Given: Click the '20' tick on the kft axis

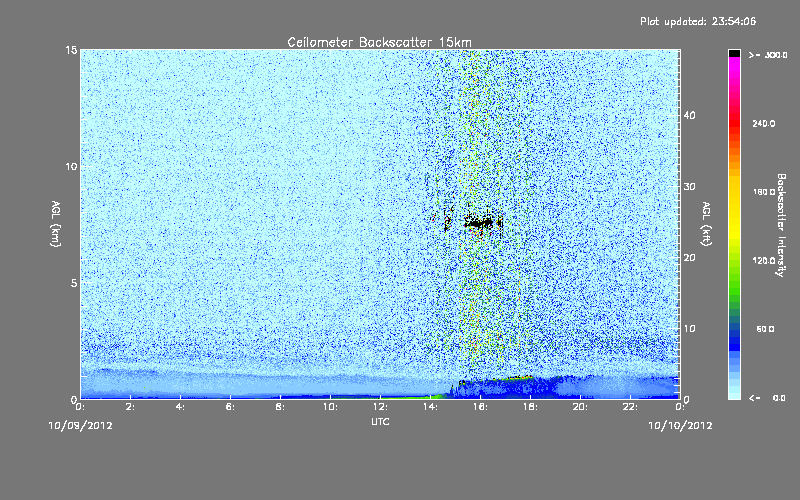Looking at the screenshot, I should [689, 258].
